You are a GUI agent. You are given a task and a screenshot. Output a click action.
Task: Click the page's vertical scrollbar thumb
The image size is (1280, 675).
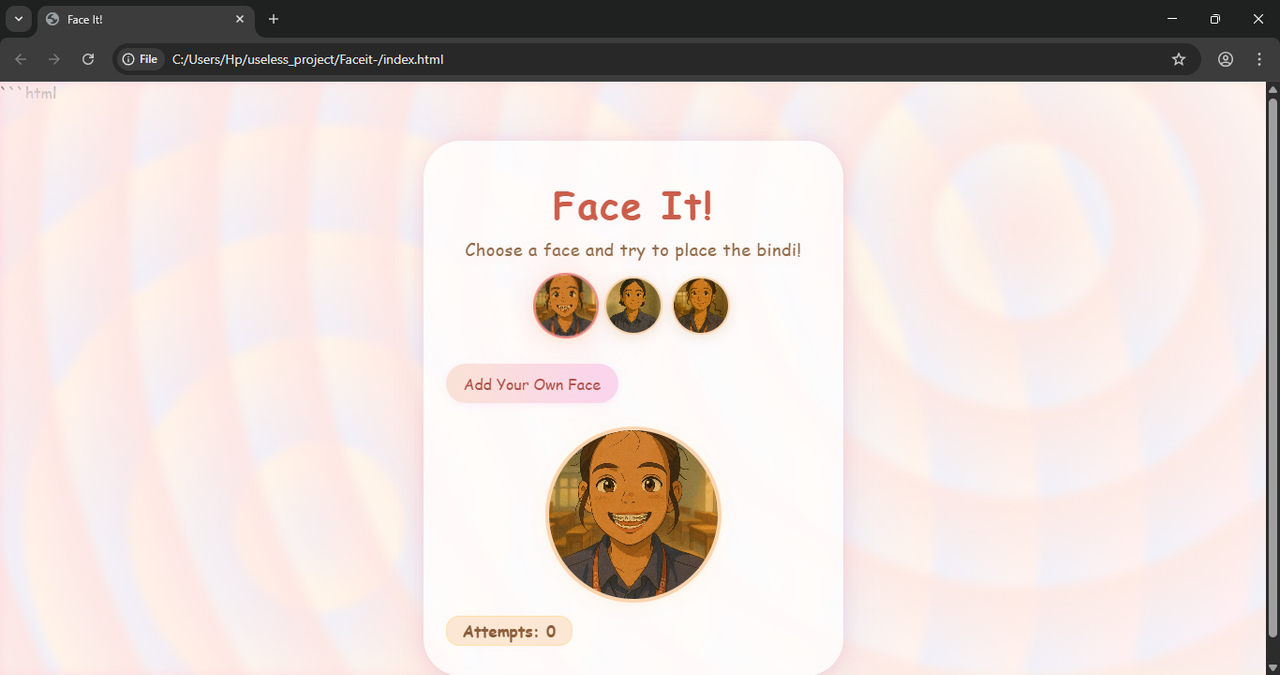(x=1273, y=367)
